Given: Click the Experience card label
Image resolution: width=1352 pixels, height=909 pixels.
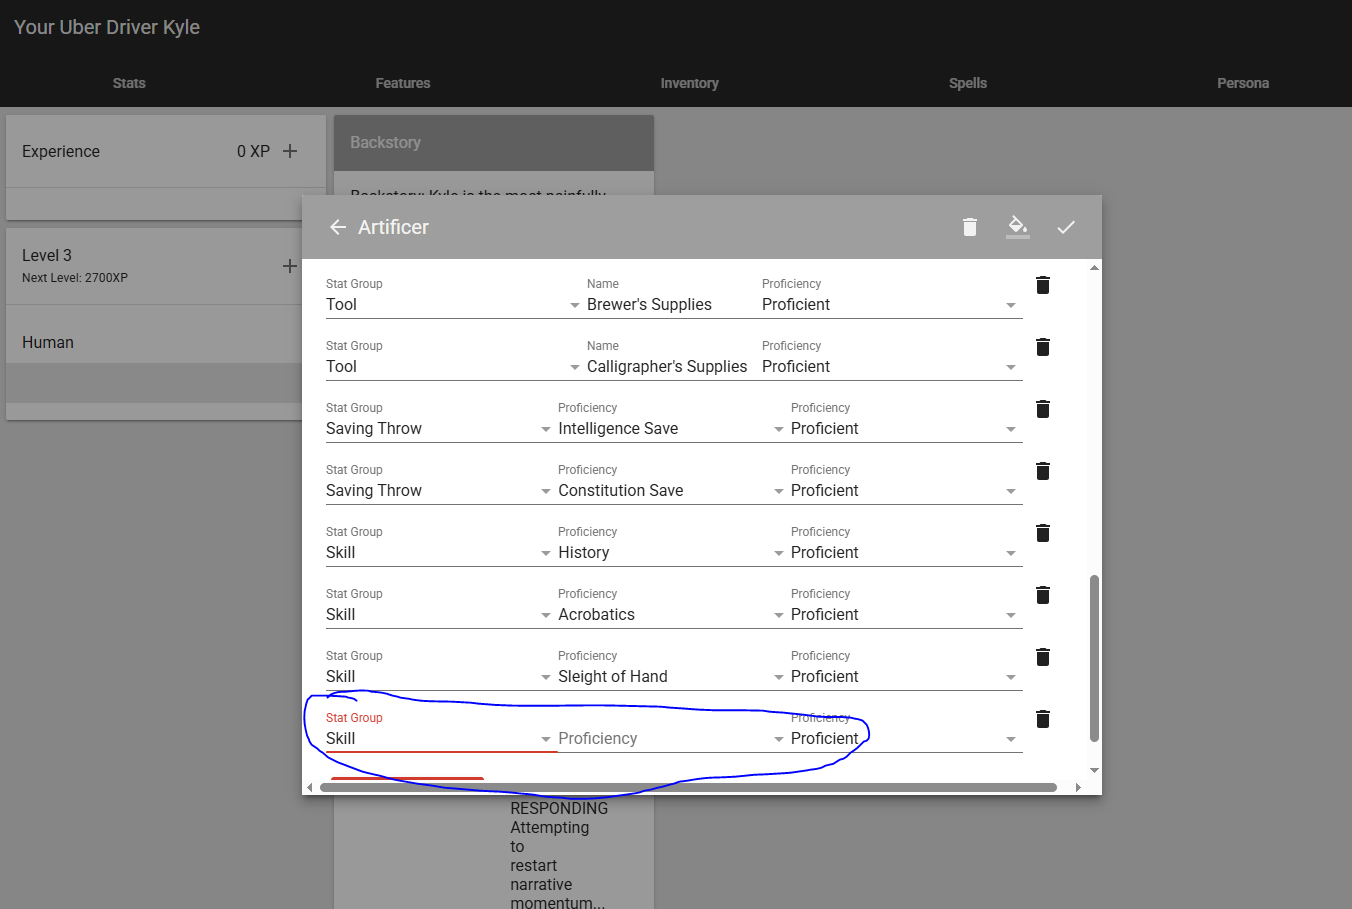Looking at the screenshot, I should point(61,152).
